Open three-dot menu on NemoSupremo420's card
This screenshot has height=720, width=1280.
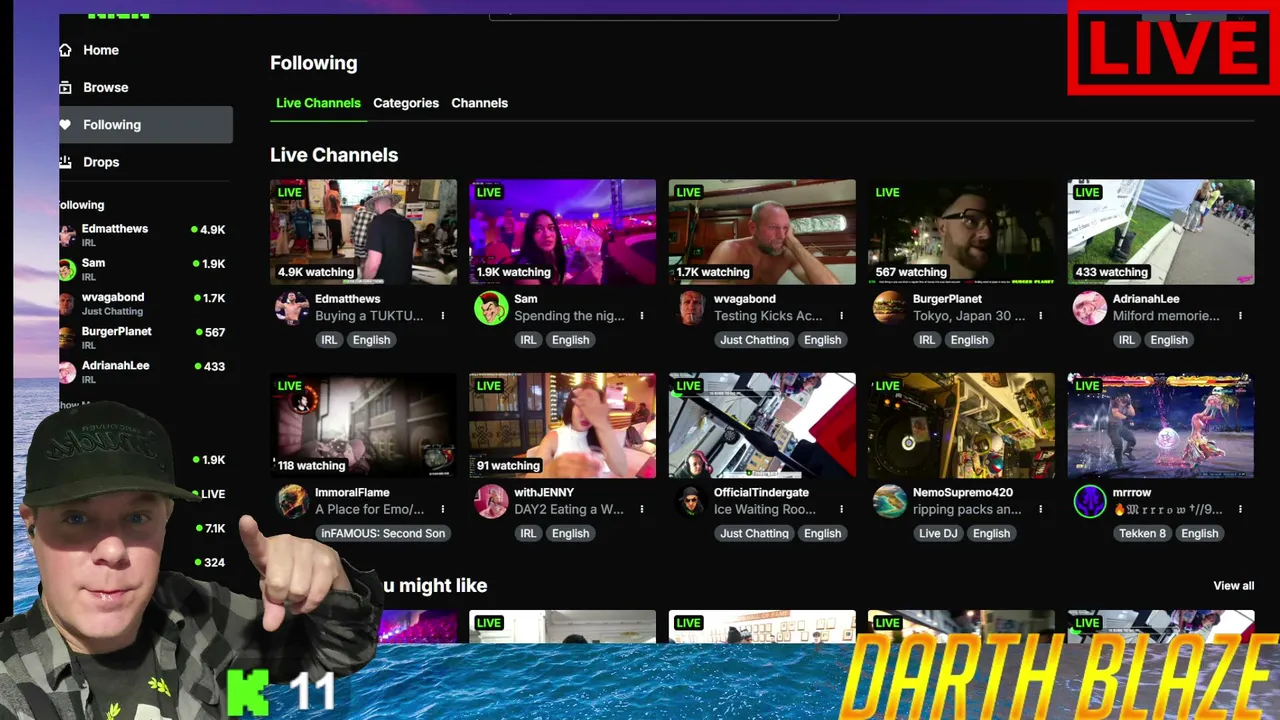click(1041, 509)
